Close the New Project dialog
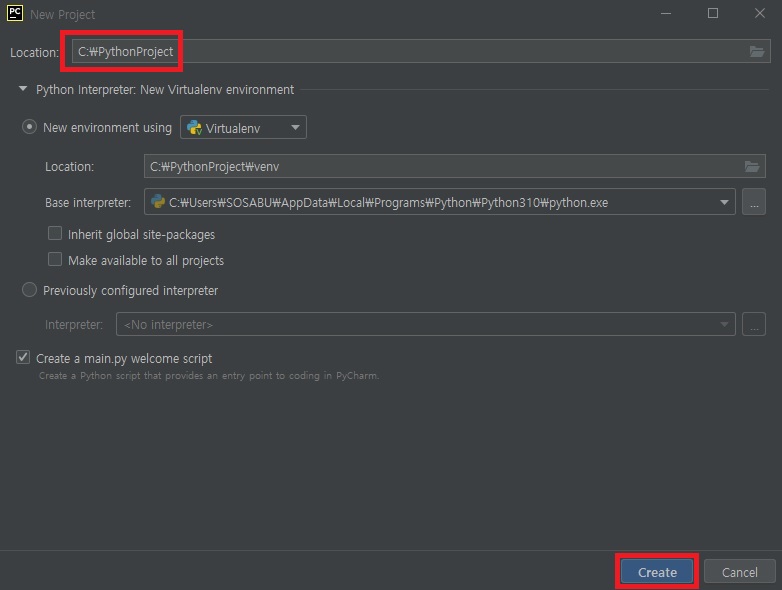This screenshot has width=782, height=590. click(x=760, y=13)
